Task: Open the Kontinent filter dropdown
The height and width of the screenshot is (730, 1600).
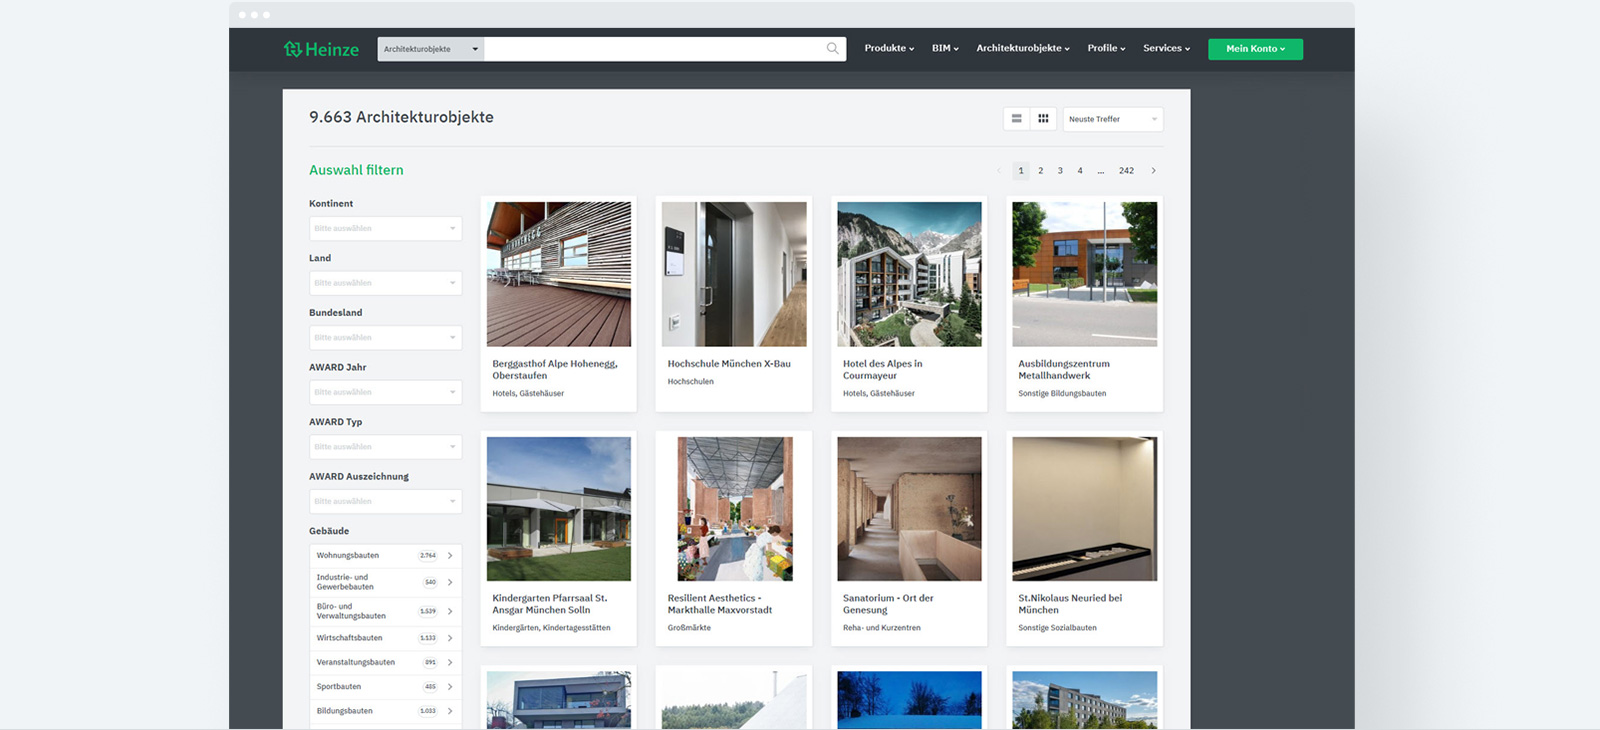Action: click(385, 229)
